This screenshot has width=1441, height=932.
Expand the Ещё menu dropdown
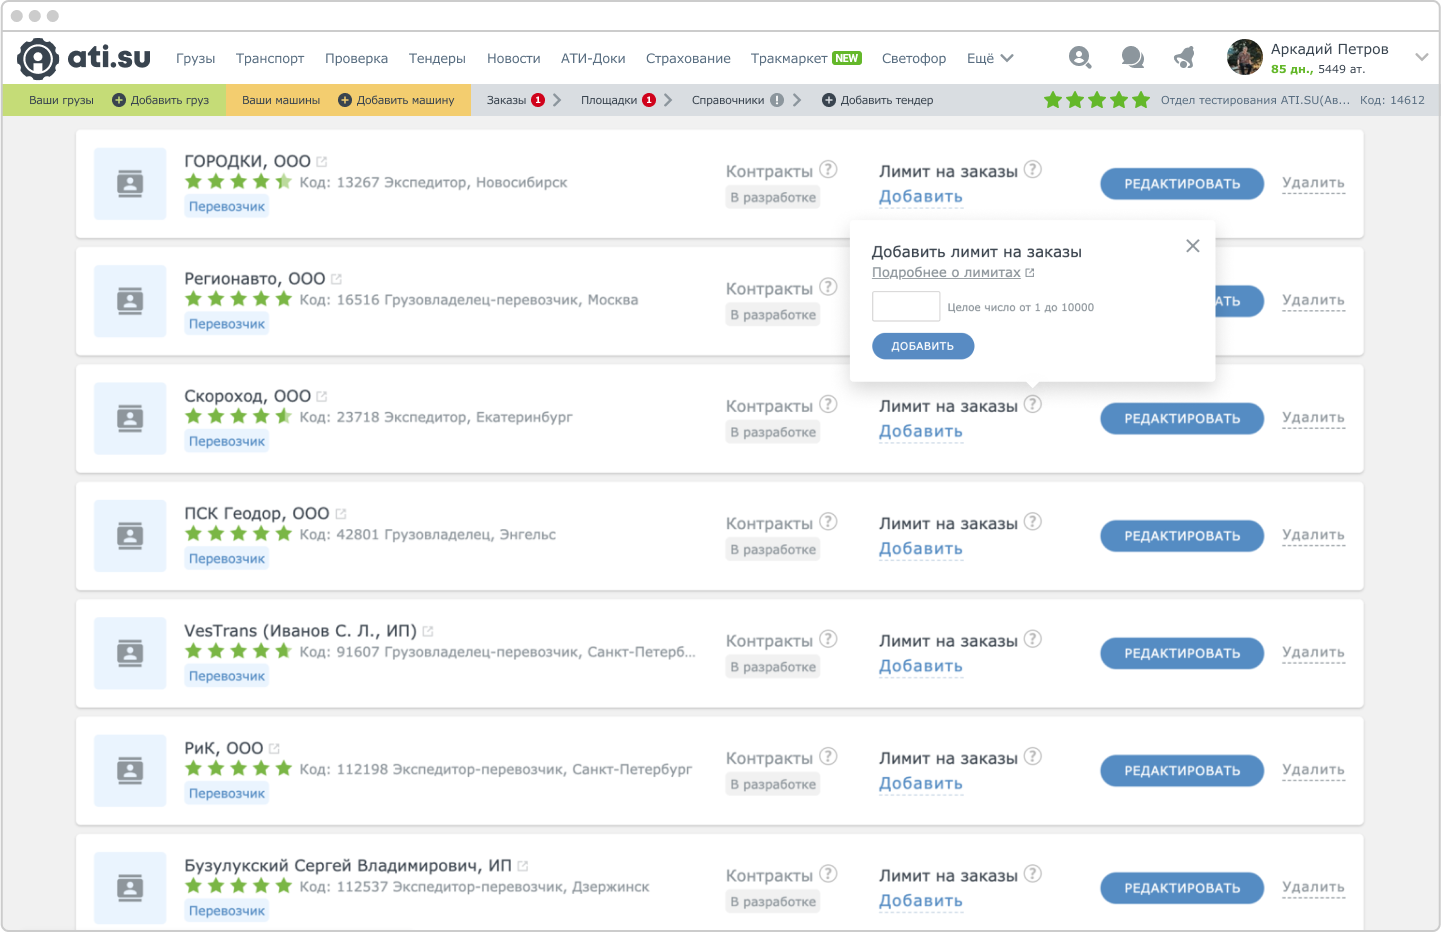(990, 59)
